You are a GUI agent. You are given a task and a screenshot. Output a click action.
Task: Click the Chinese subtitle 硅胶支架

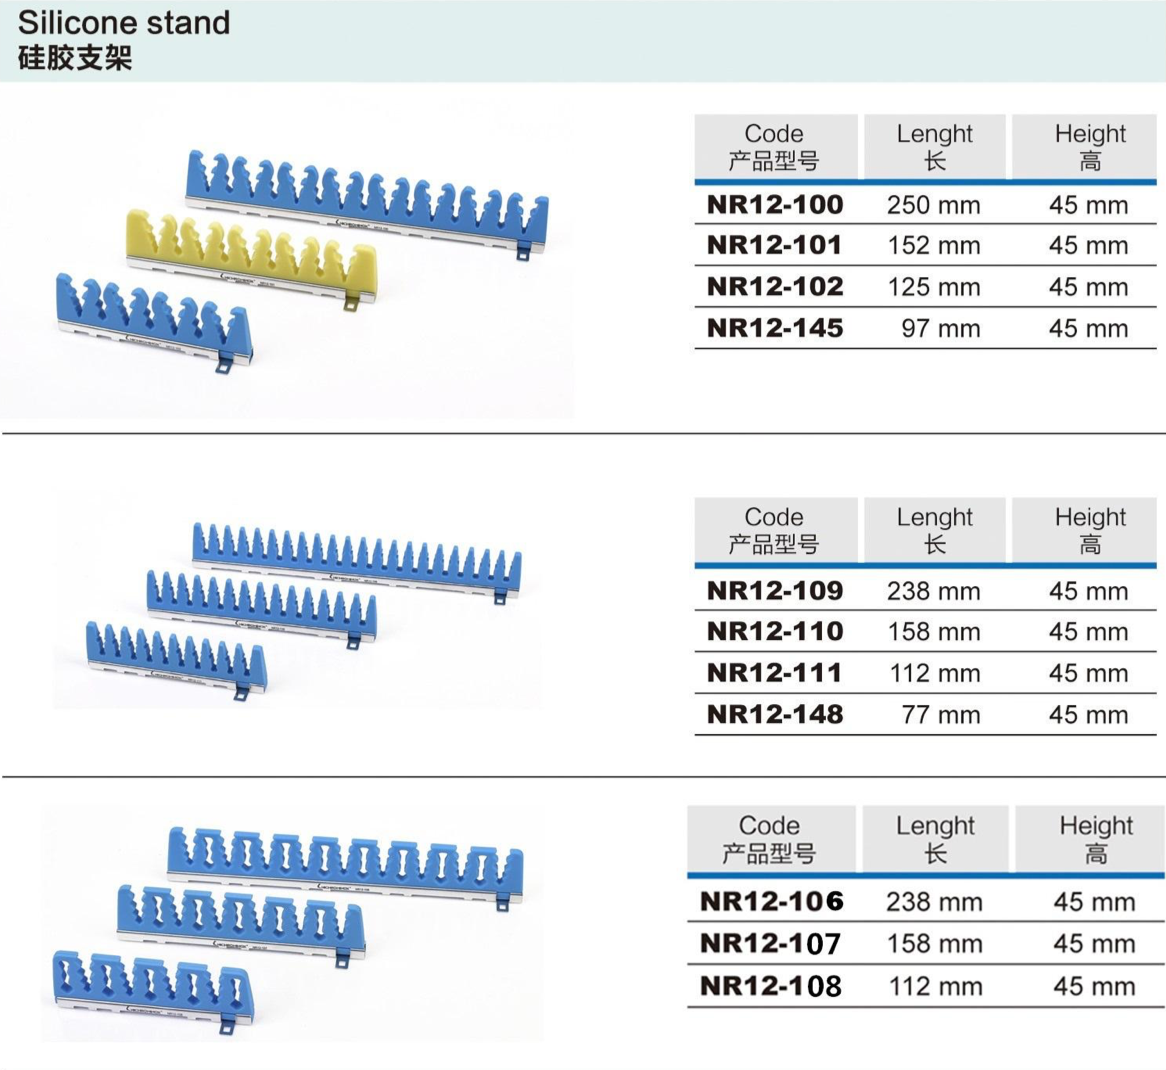click(x=75, y=58)
